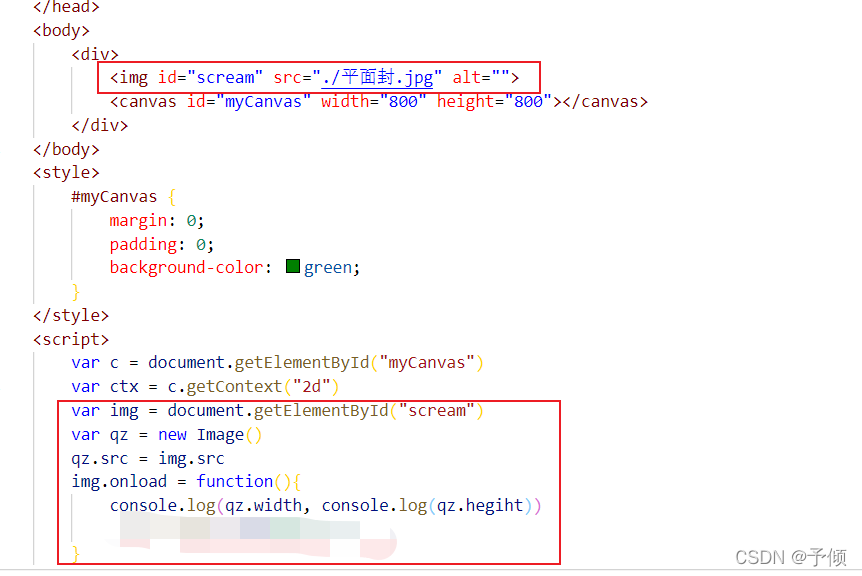
Task: Click the 'var ctx' variable declaration
Action: coord(104,386)
